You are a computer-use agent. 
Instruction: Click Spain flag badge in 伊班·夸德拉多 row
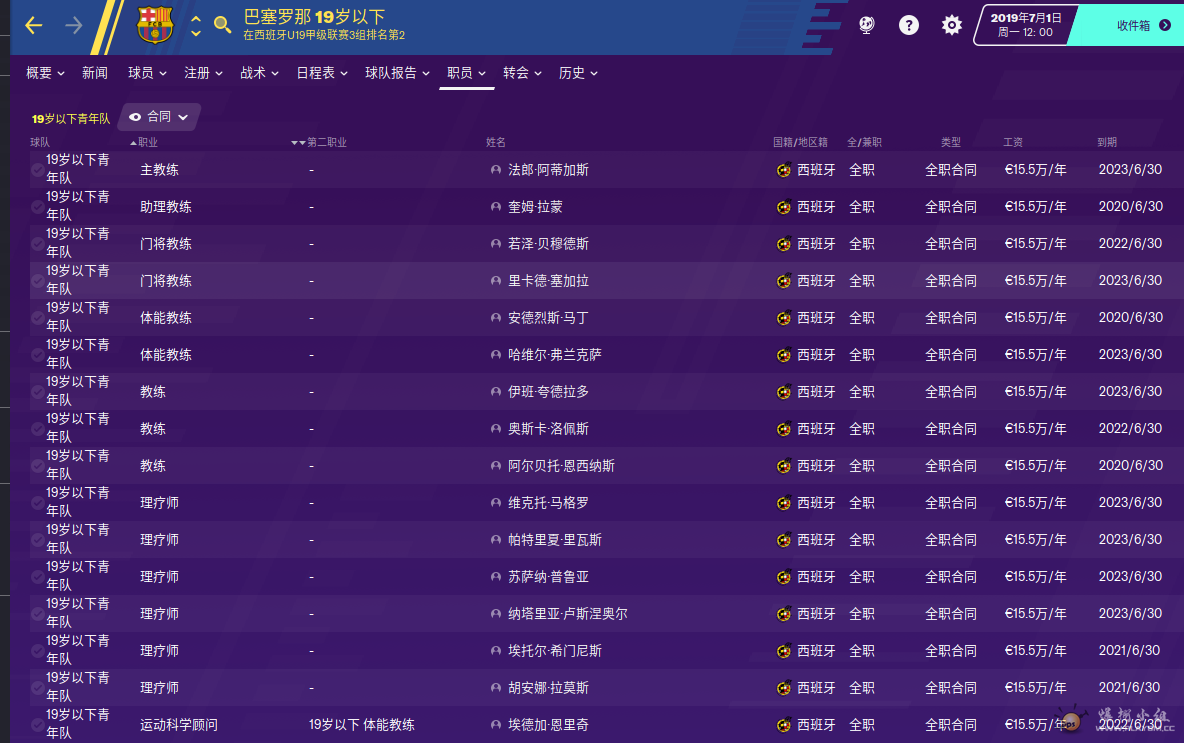784,392
